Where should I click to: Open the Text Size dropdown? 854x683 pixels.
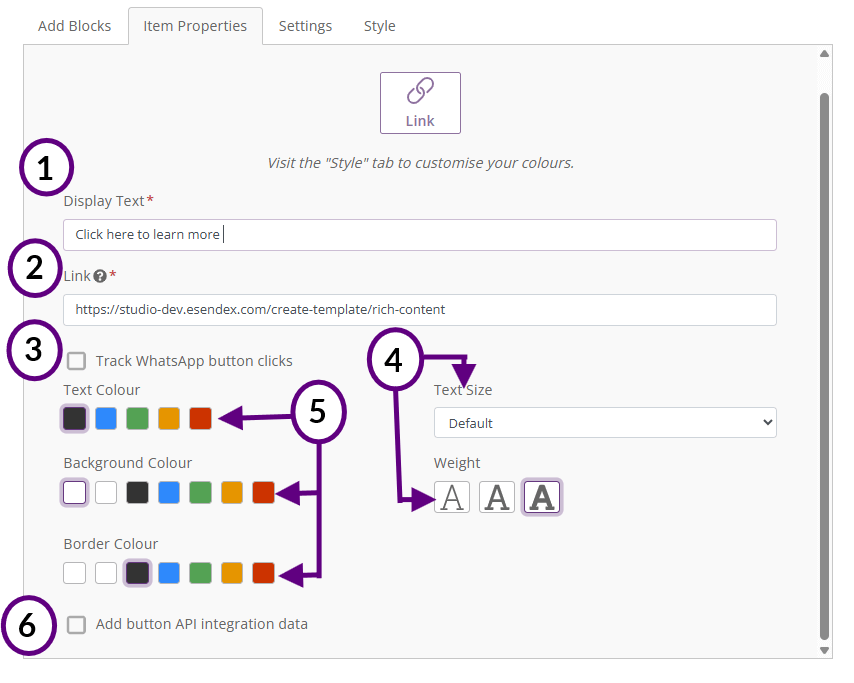point(605,423)
